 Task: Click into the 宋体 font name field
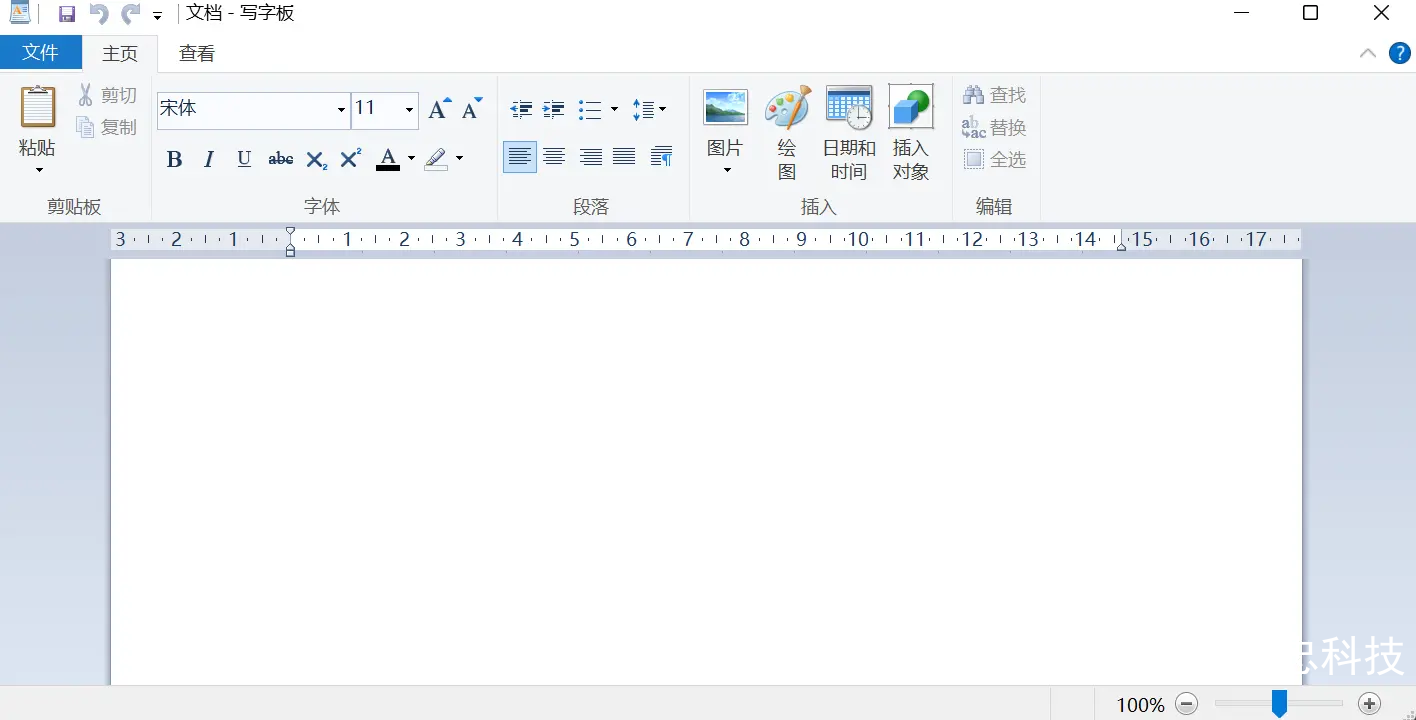(245, 109)
